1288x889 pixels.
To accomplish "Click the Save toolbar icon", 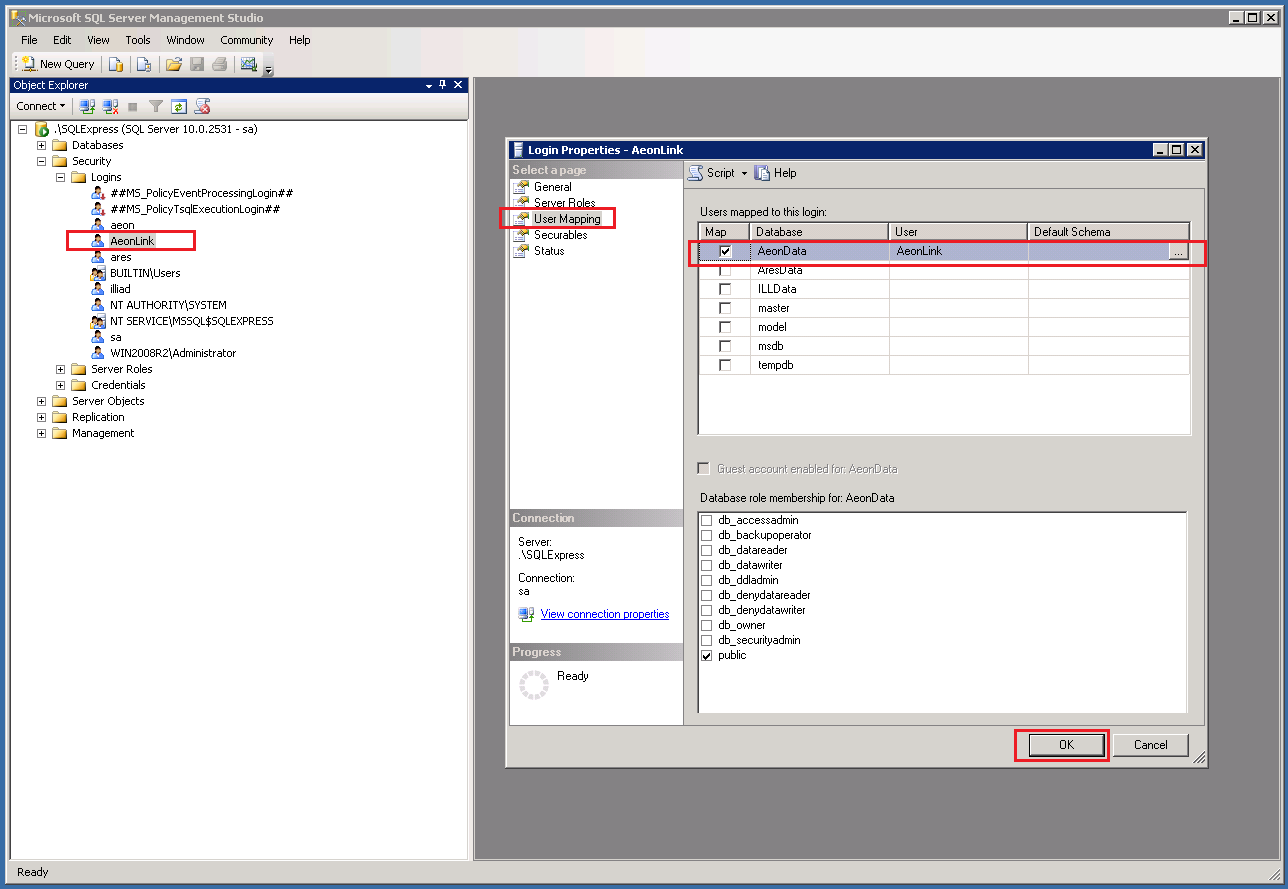I will pyautogui.click(x=196, y=63).
